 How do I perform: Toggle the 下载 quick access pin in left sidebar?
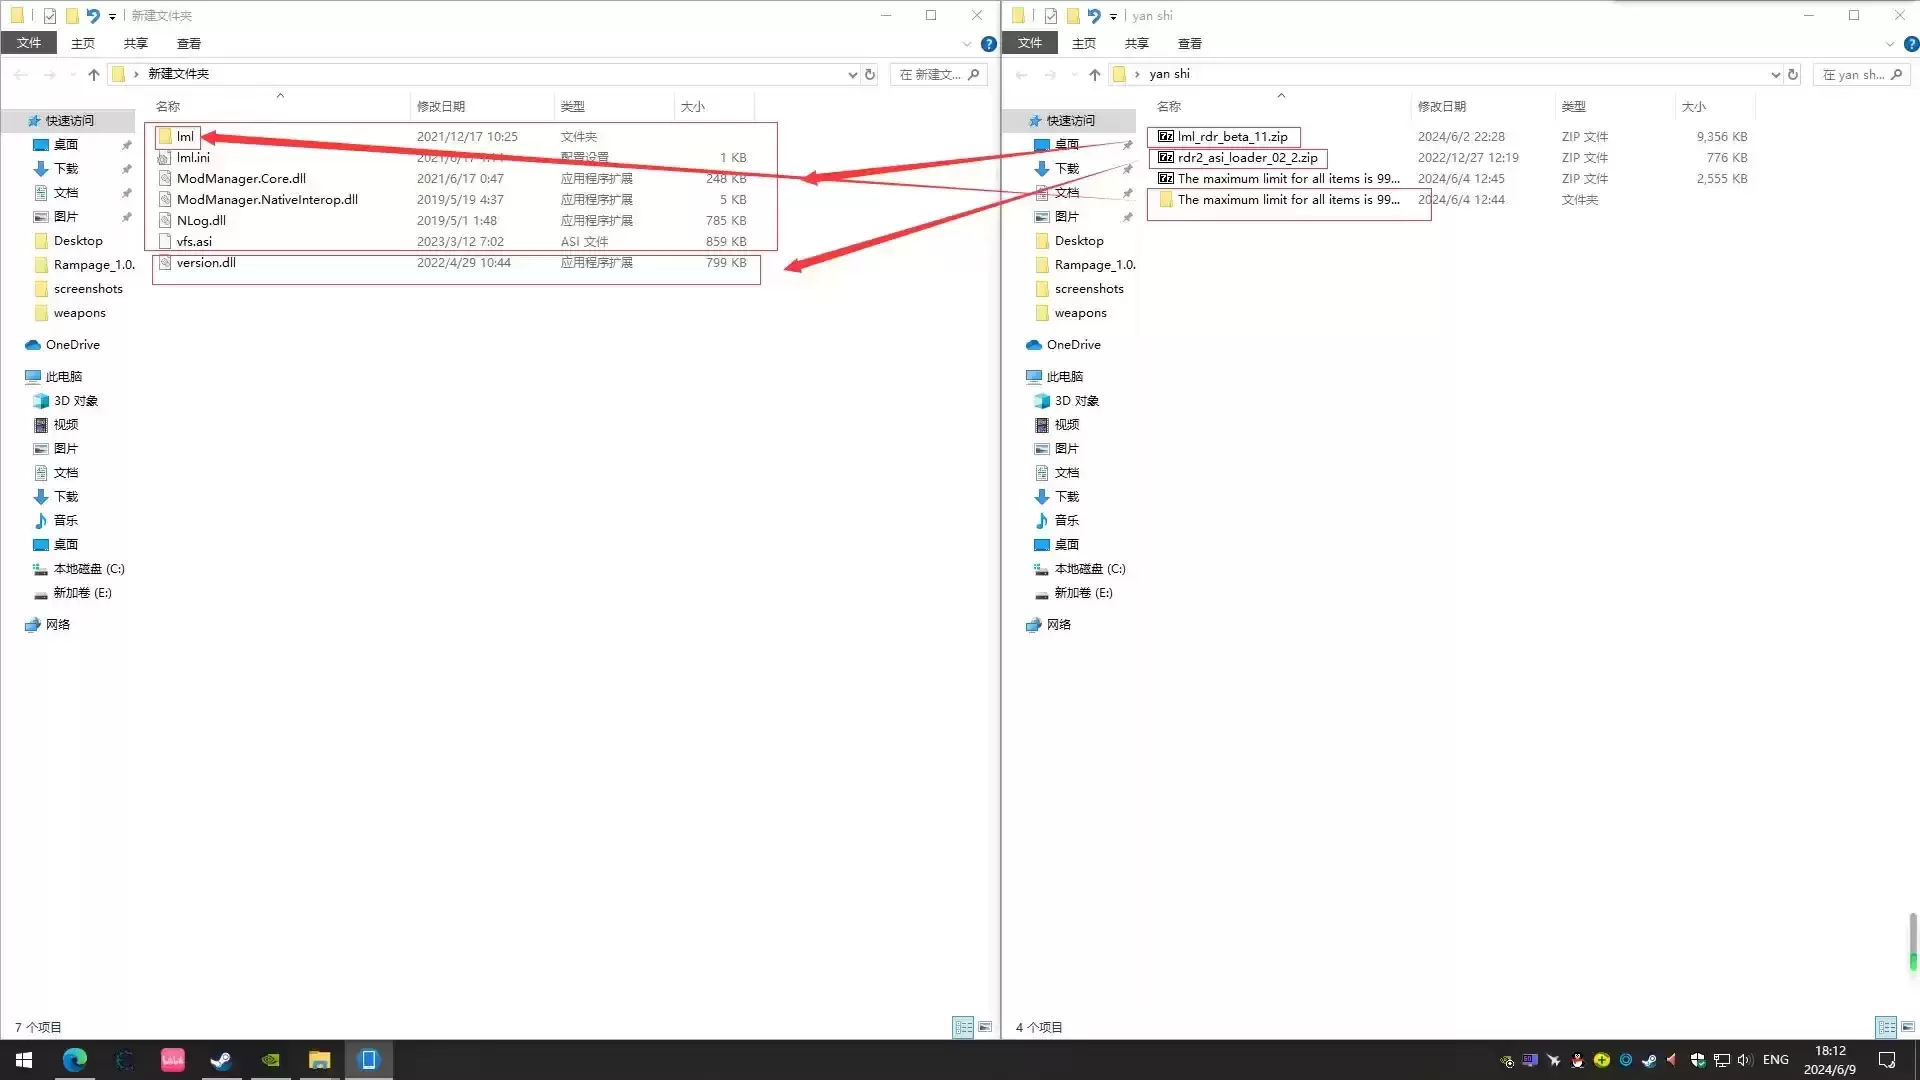[x=127, y=169]
